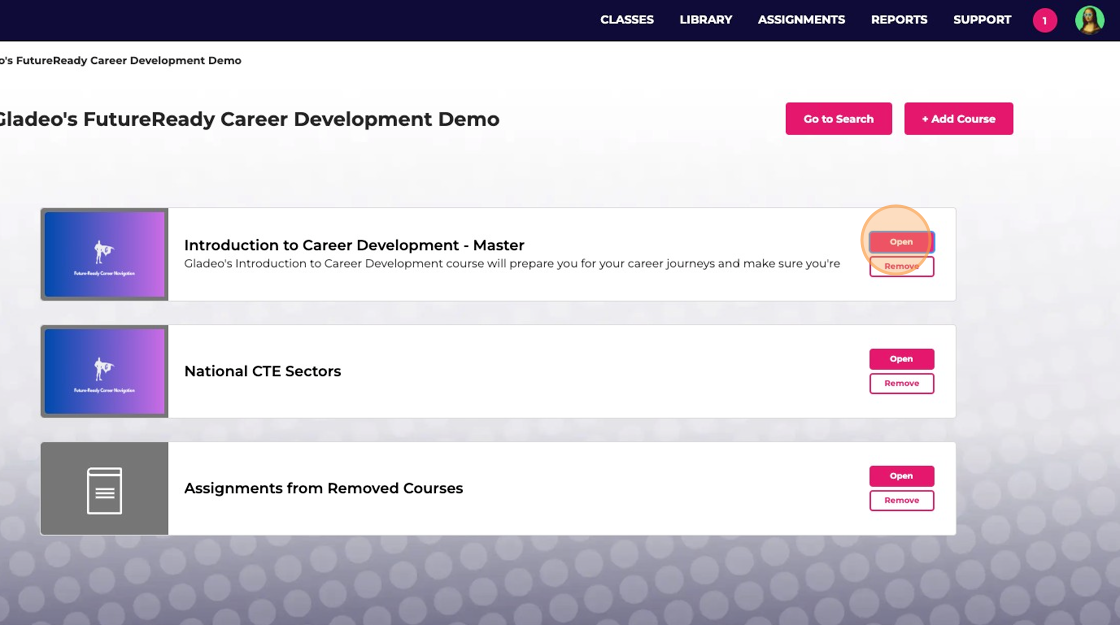This screenshot has height=625, width=1120.
Task: Select Introduction to Career Development thumbnail
Action: (x=104, y=254)
